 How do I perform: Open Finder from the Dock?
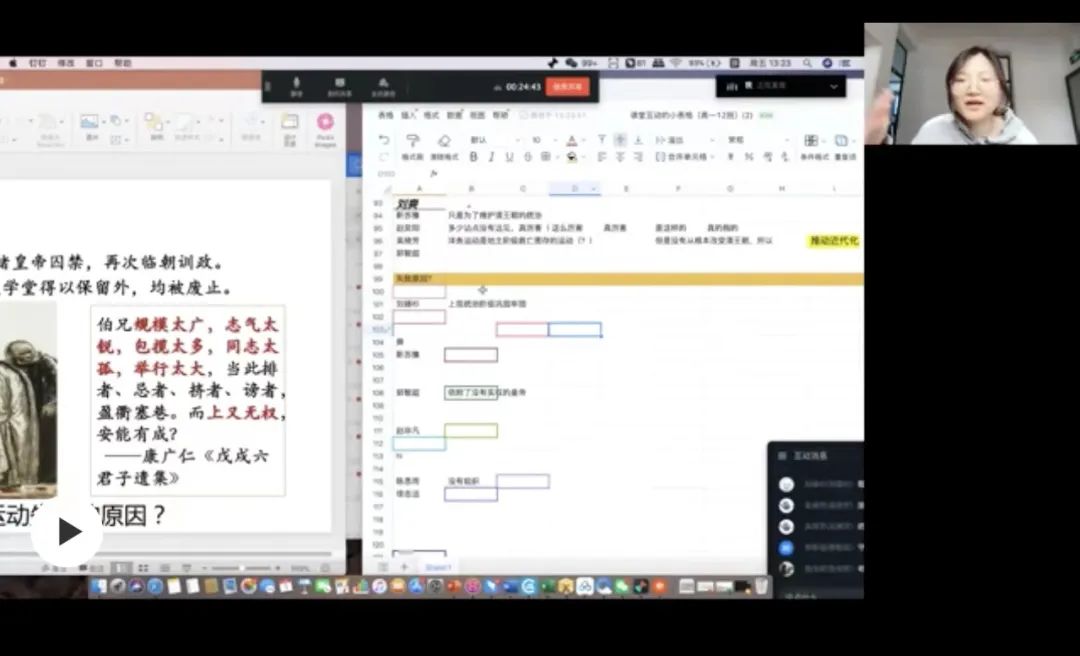pyautogui.click(x=100, y=586)
